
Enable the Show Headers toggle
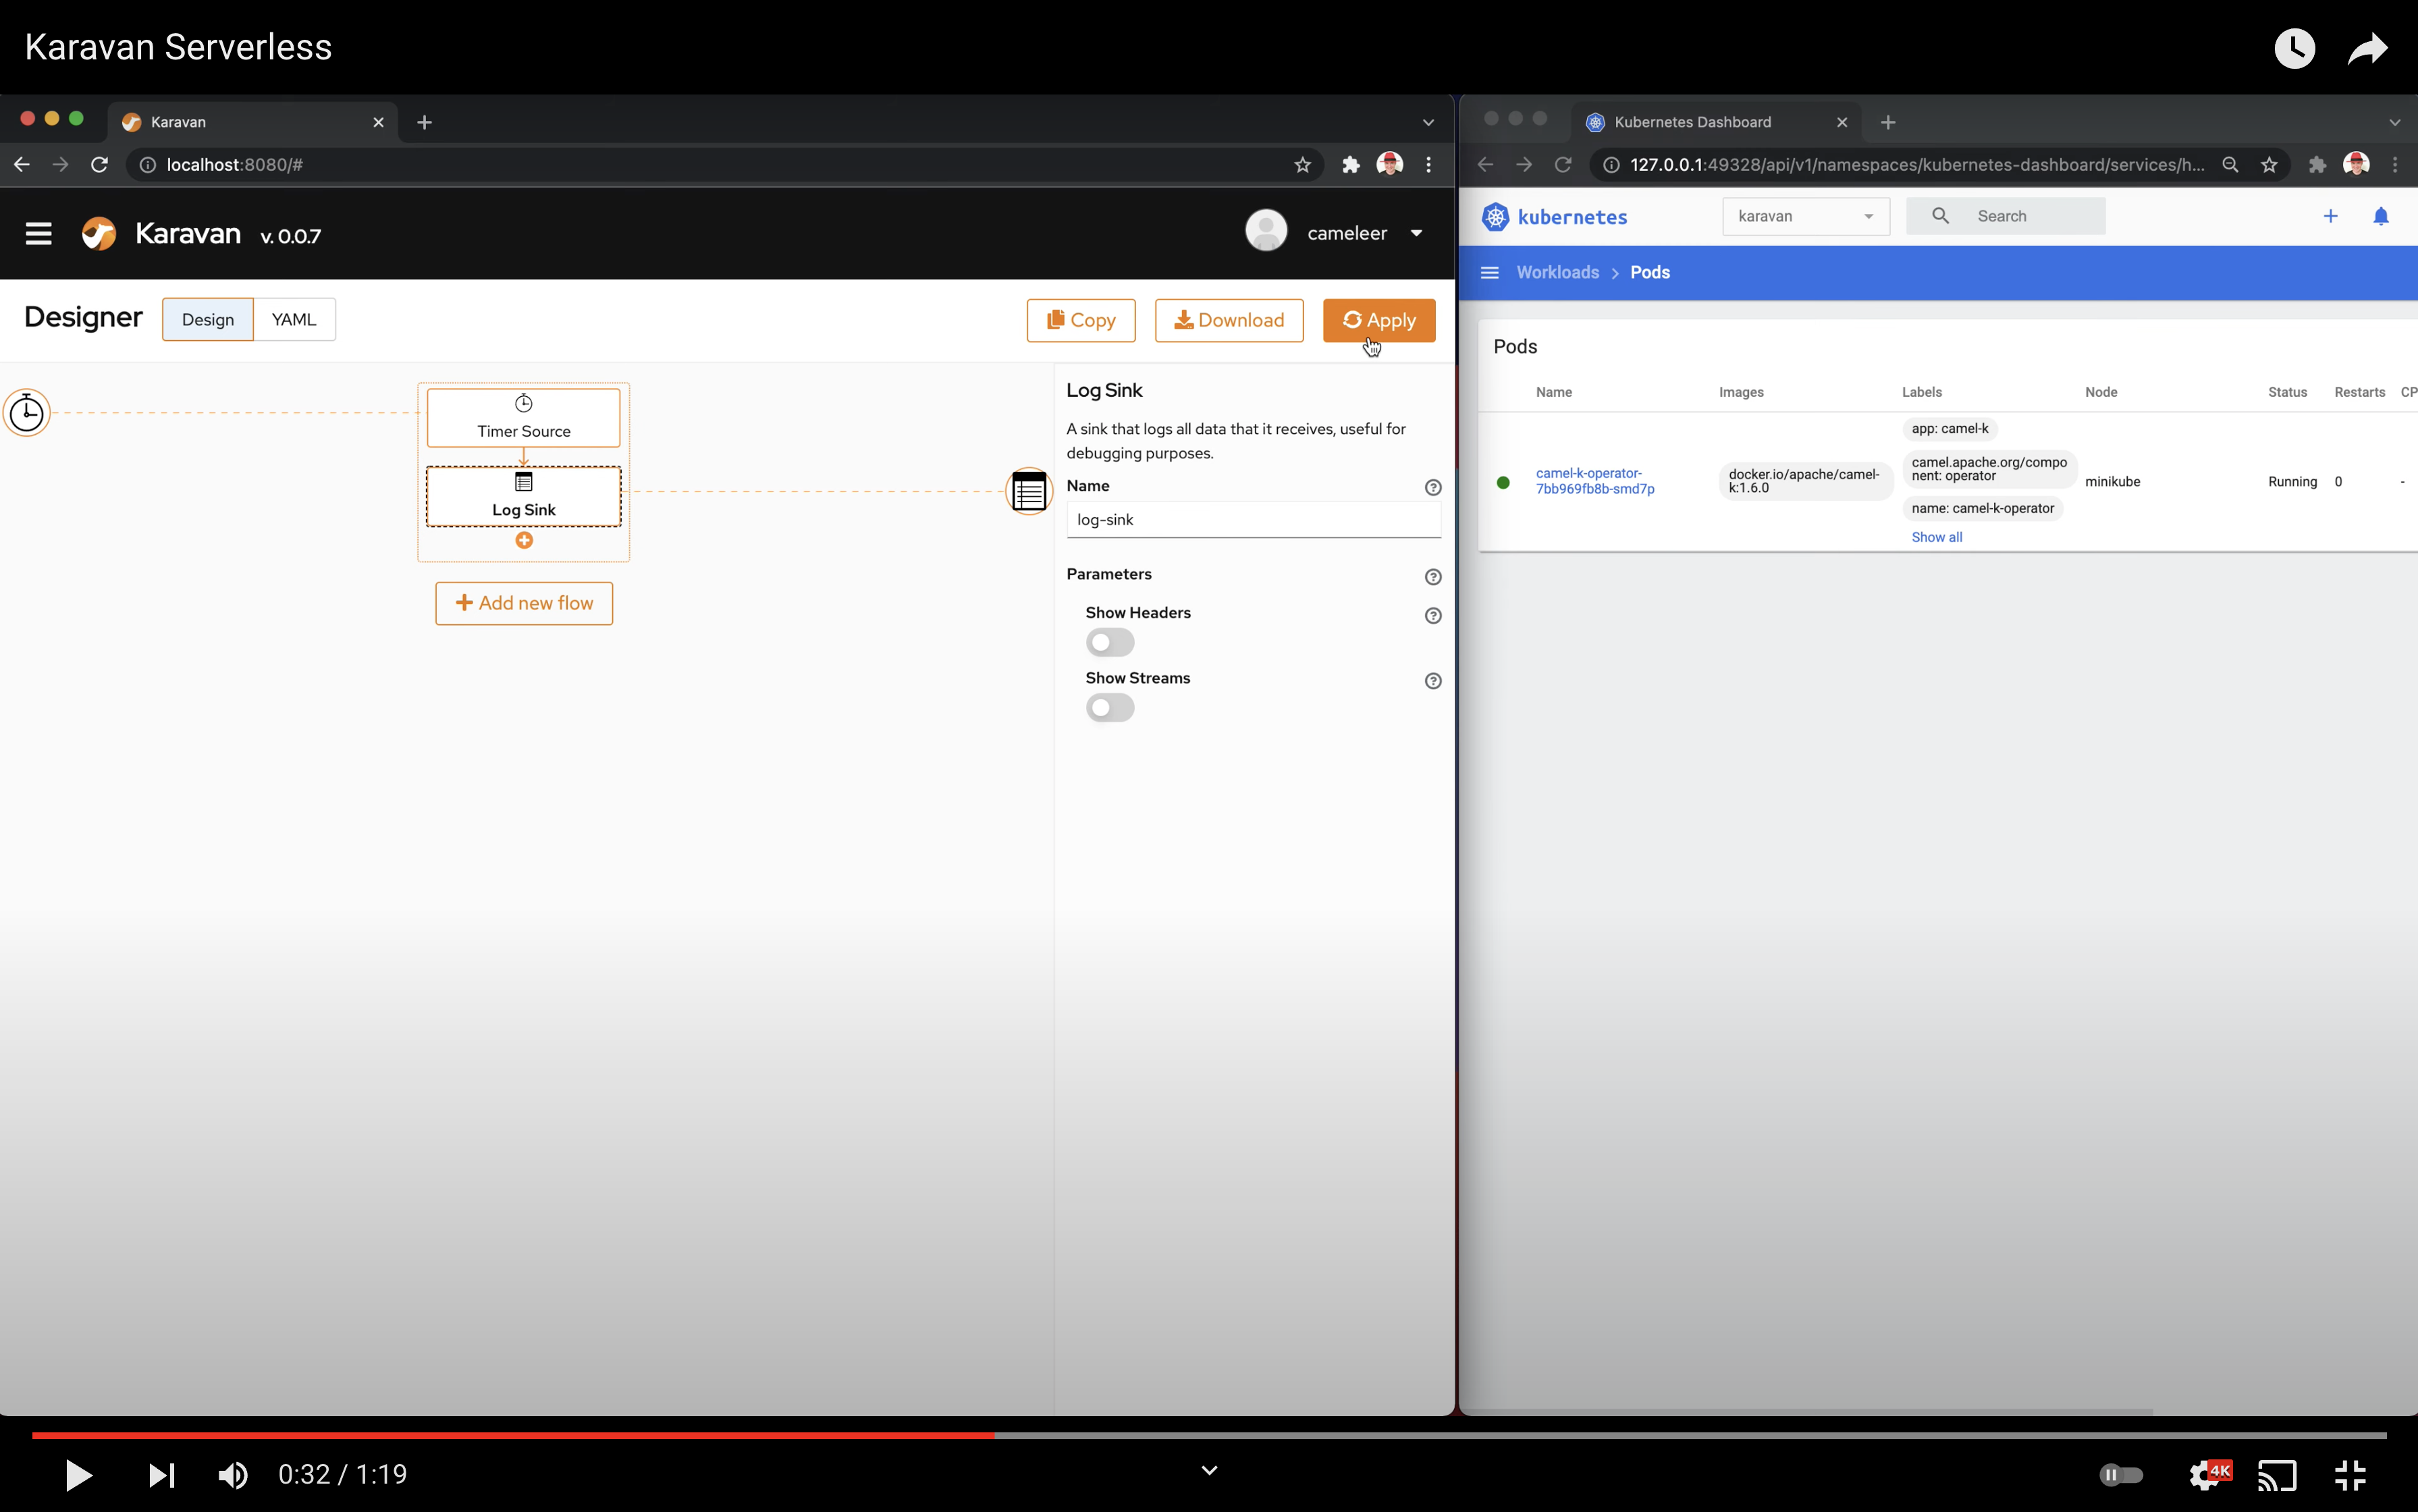pyautogui.click(x=1109, y=642)
